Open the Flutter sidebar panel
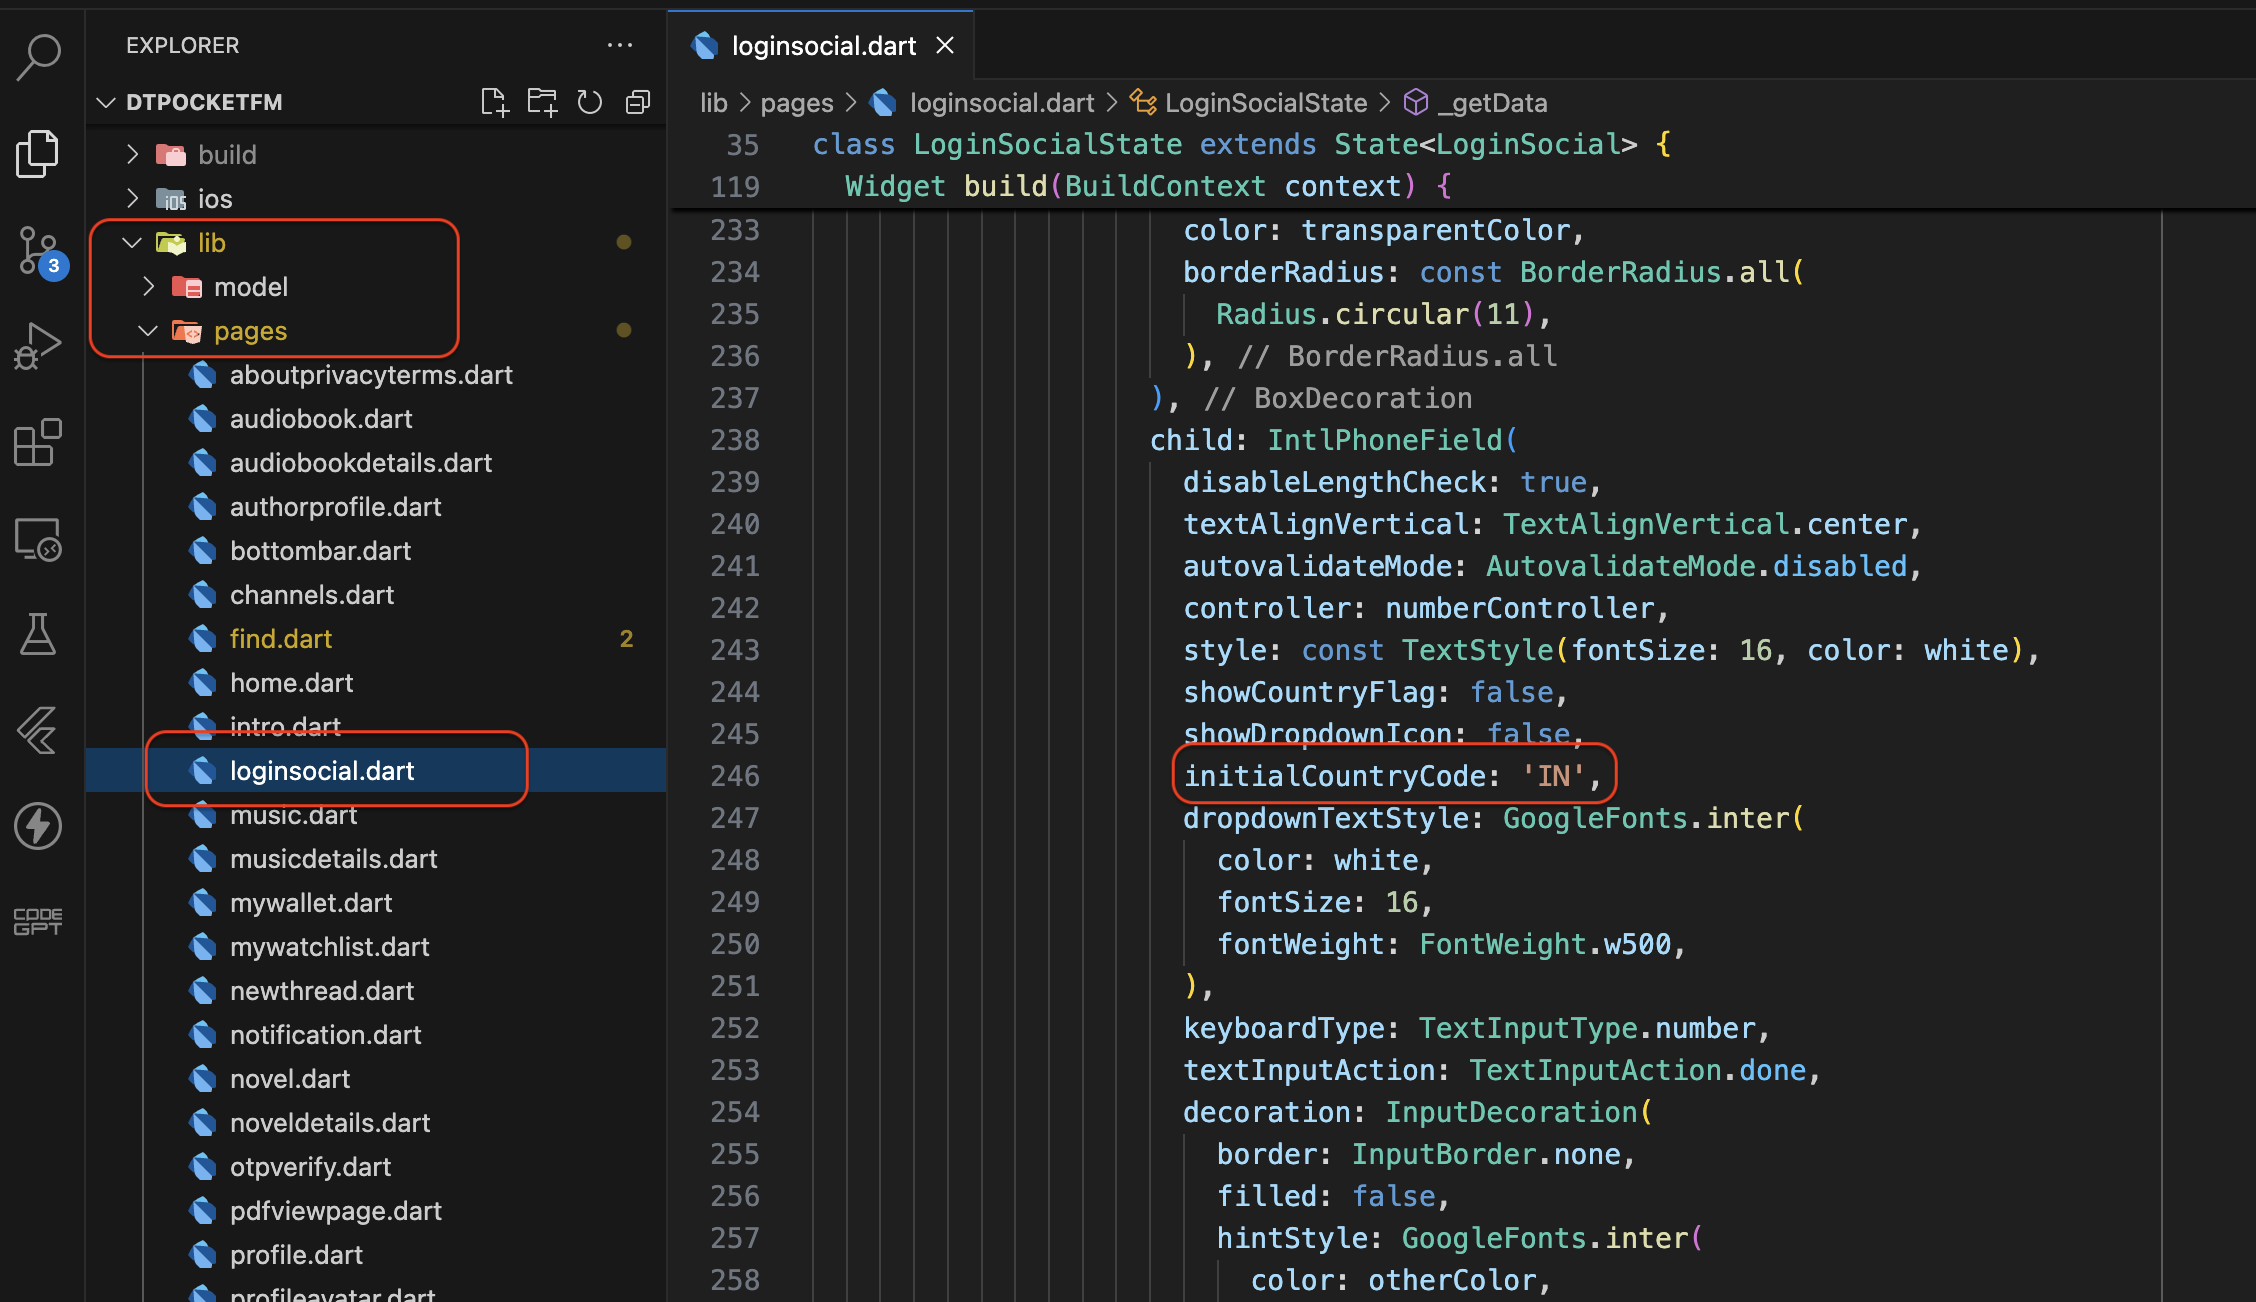This screenshot has height=1302, width=2256. [39, 730]
